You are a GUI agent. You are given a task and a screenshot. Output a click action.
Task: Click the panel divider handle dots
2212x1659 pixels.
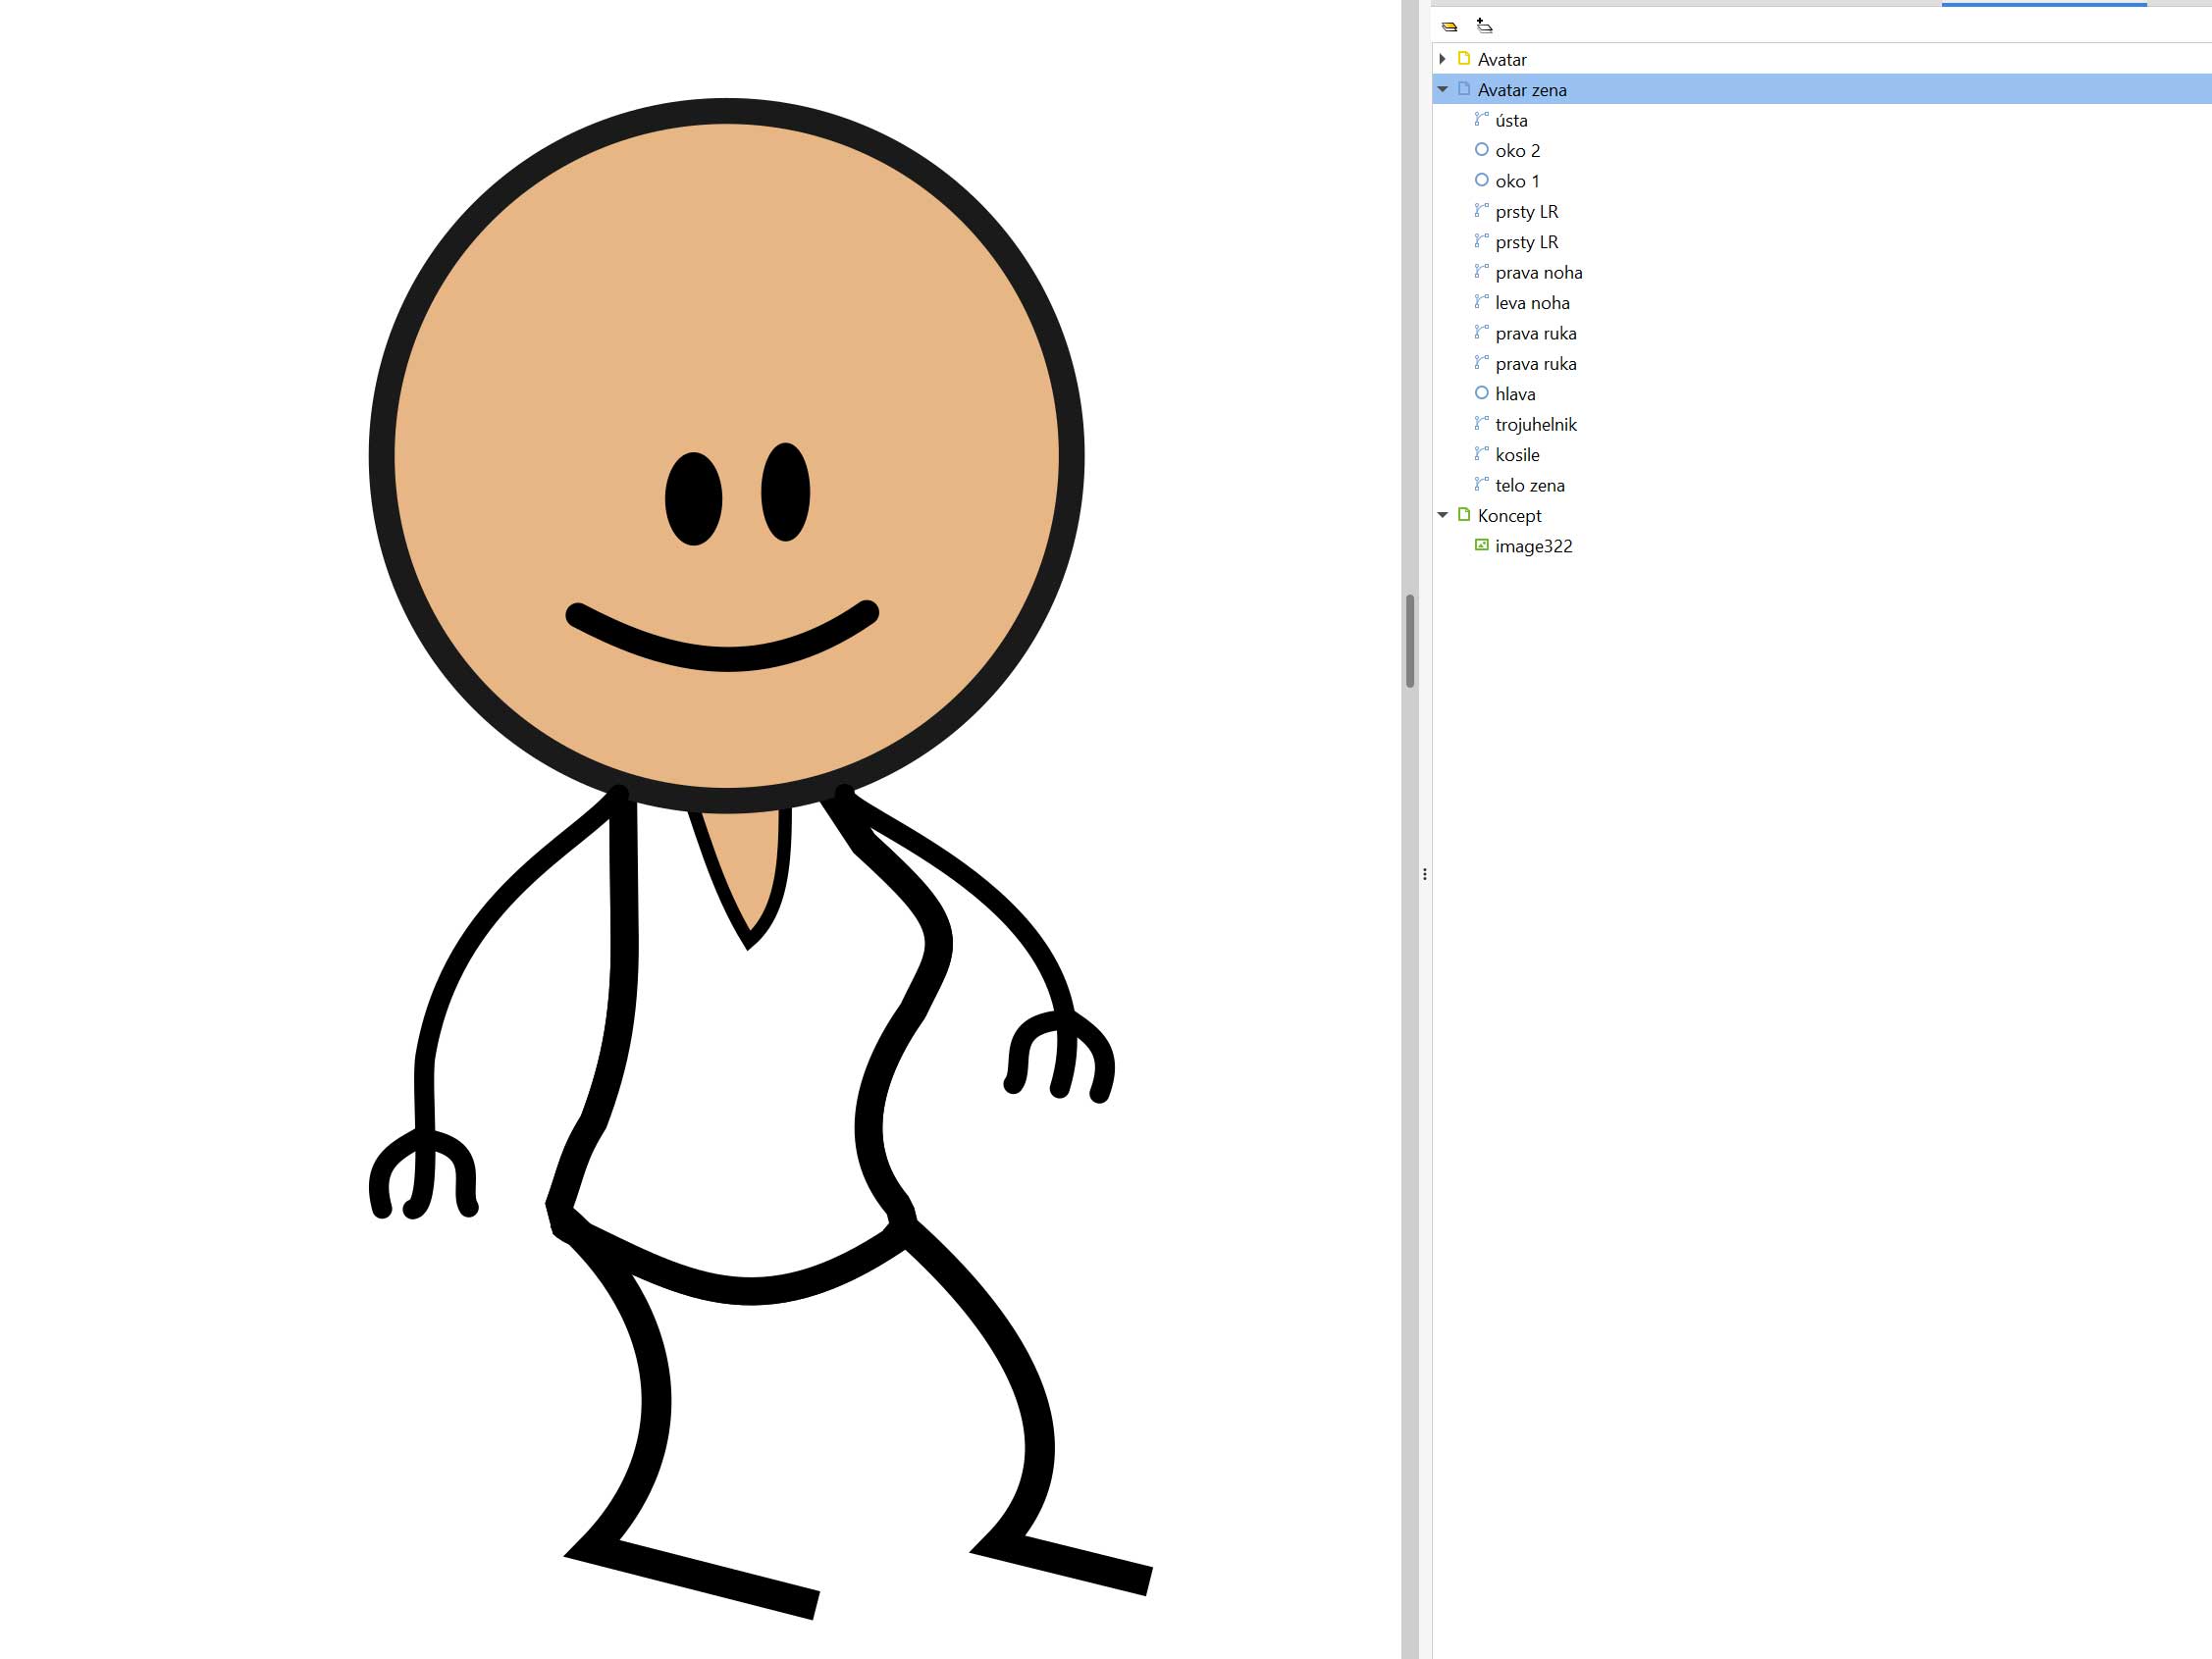1424,874
